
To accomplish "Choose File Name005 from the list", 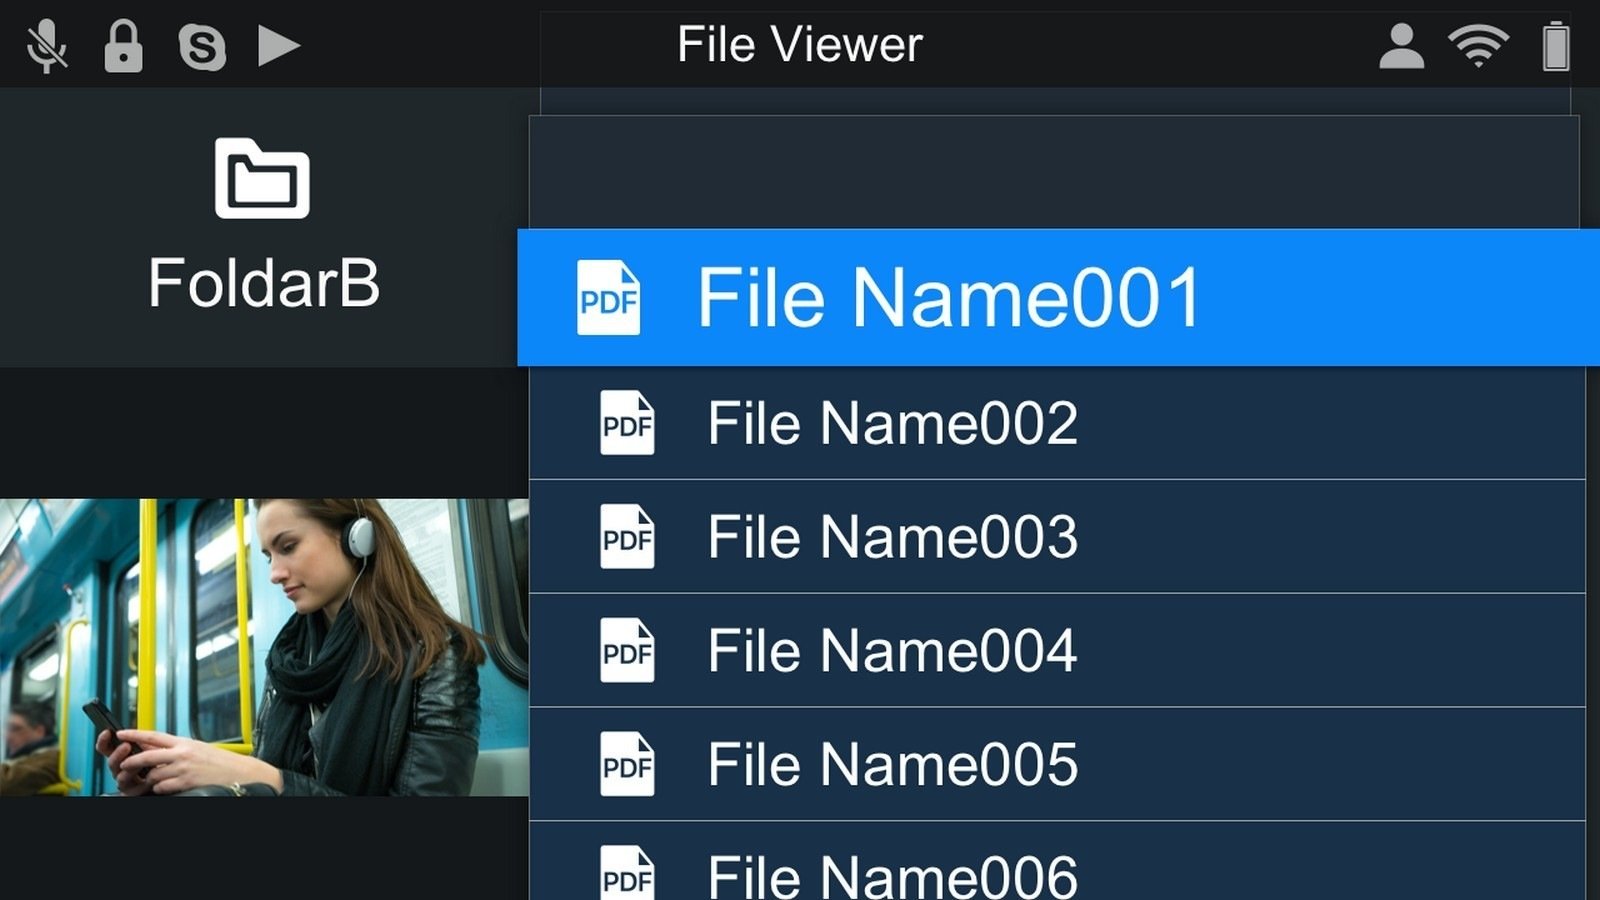I will point(1057,765).
